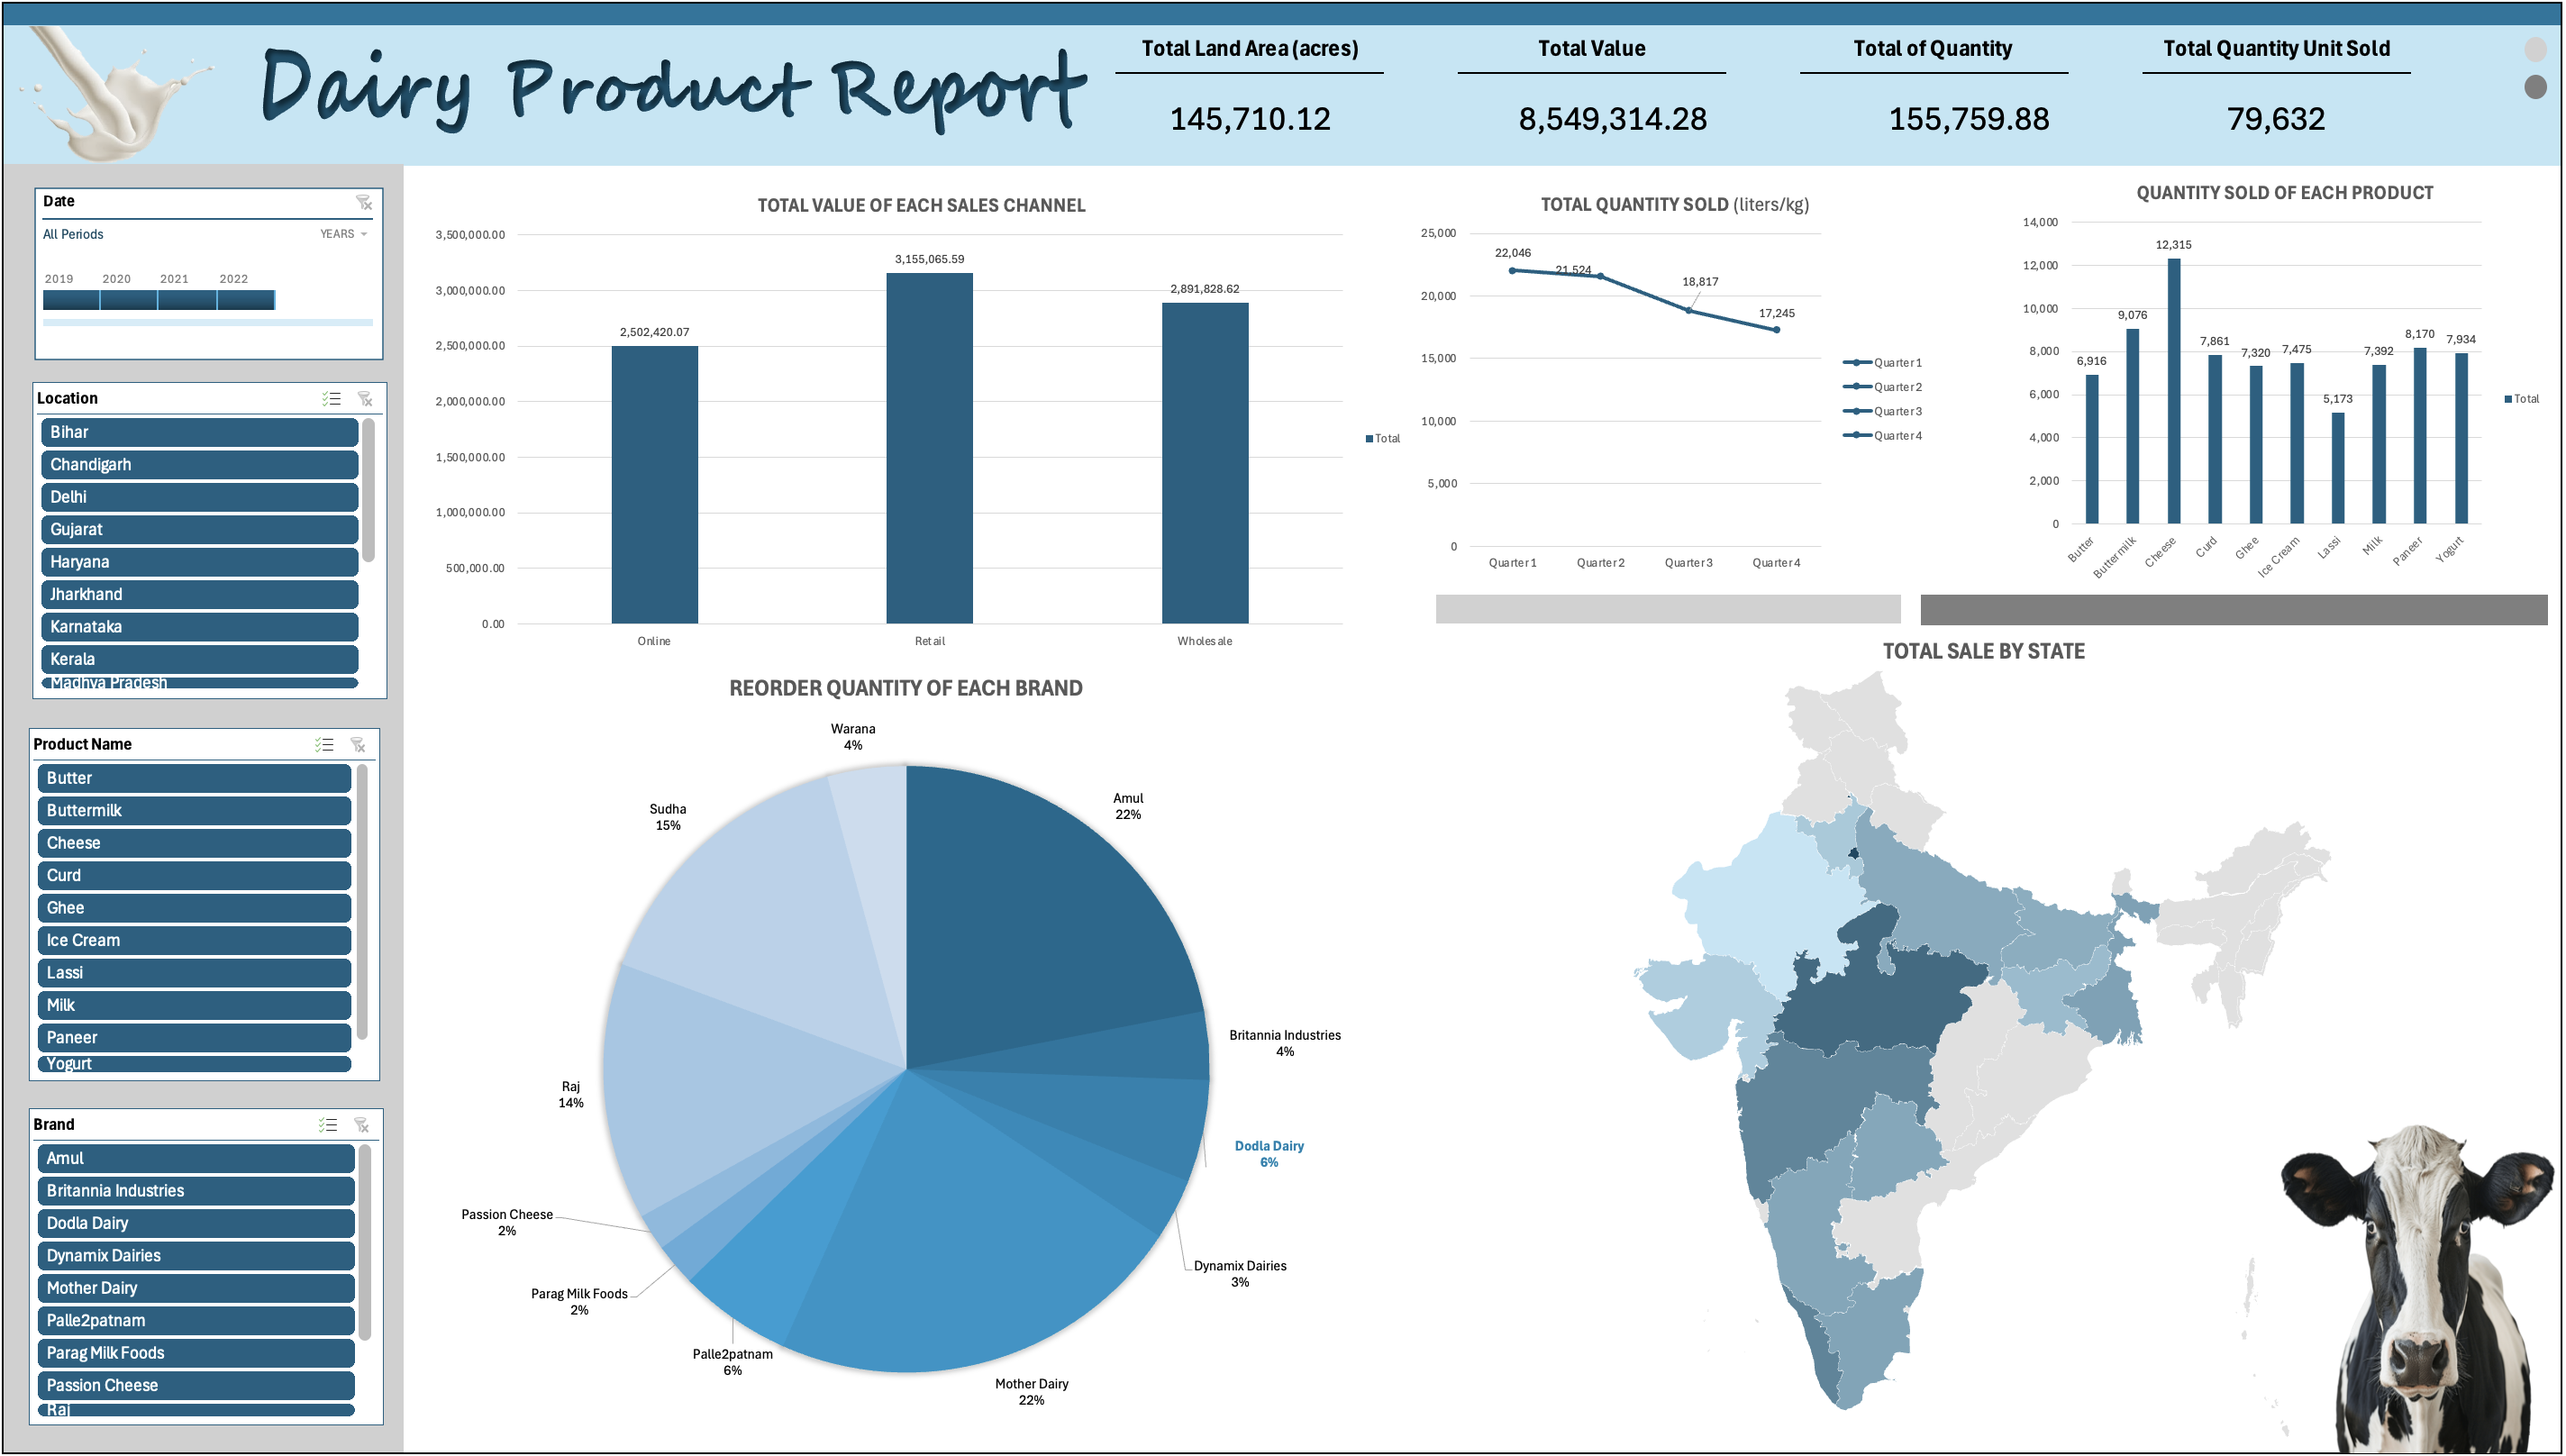Image resolution: width=2566 pixels, height=1456 pixels.
Task: Choose Parag Milk Foods in the Brand slicer
Action: [x=196, y=1354]
